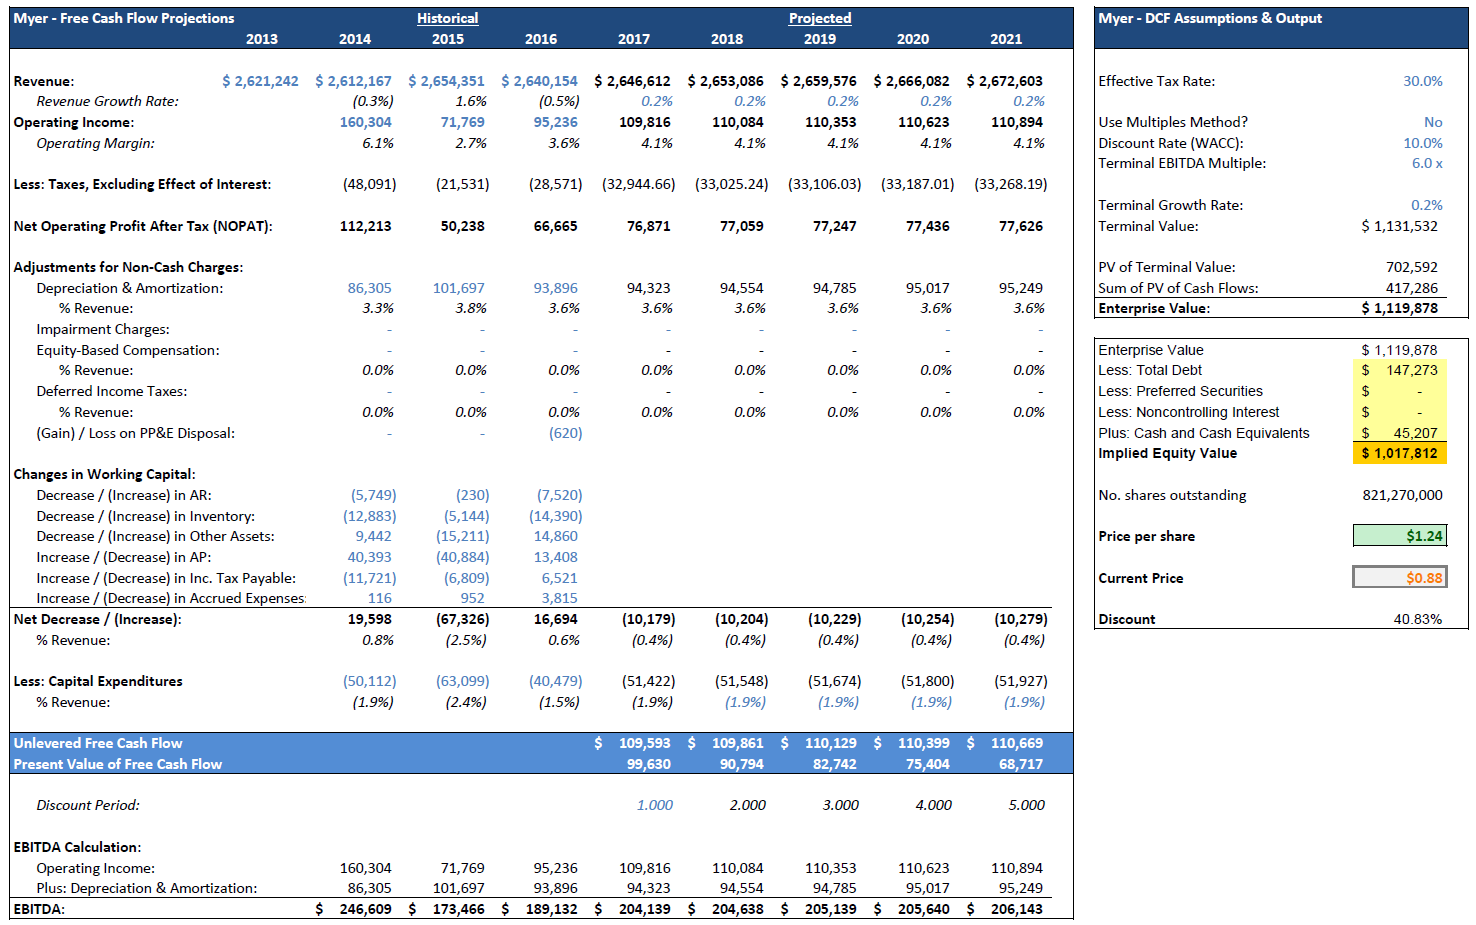Select the Cash and Cash Equivalents value 45,207
The width and height of the screenshot is (1476, 925).
pyautogui.click(x=1399, y=433)
